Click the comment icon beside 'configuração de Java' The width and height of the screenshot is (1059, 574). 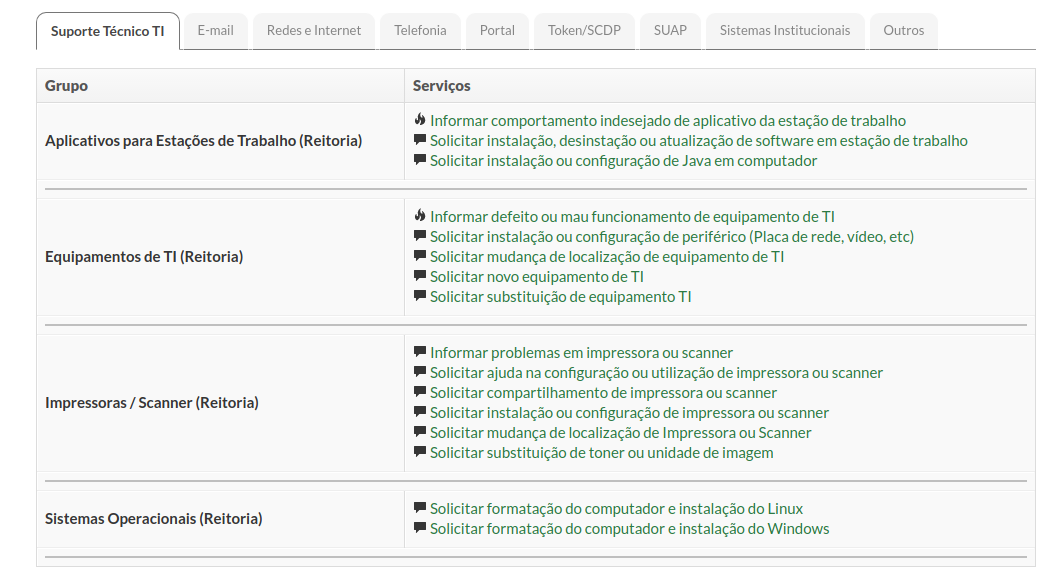pyautogui.click(x=419, y=160)
